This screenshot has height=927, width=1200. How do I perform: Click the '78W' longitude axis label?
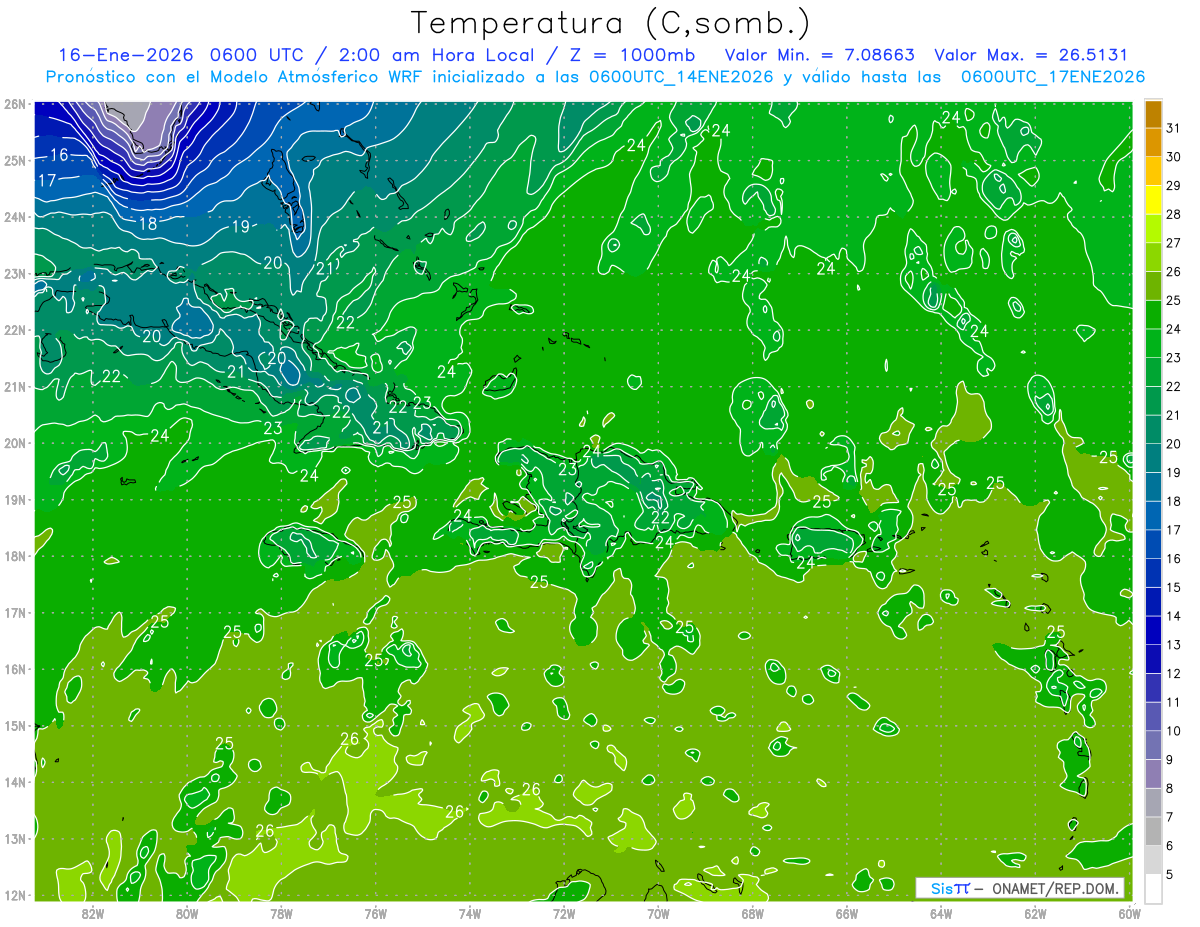point(281,913)
